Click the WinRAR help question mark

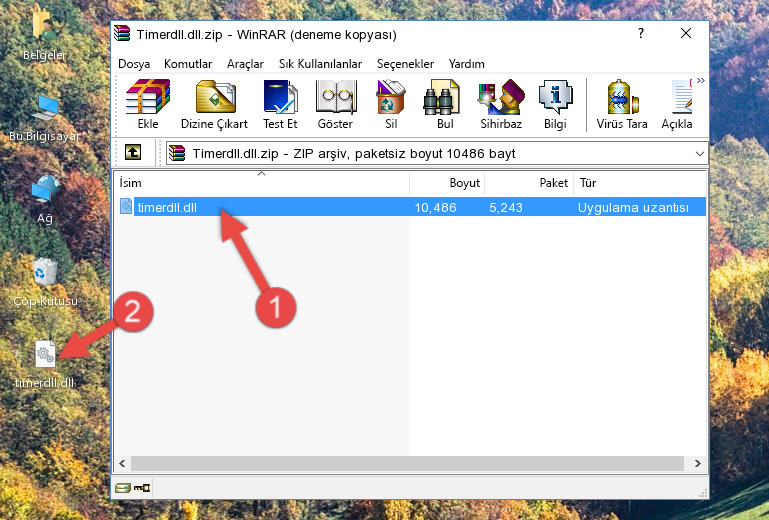click(x=641, y=33)
